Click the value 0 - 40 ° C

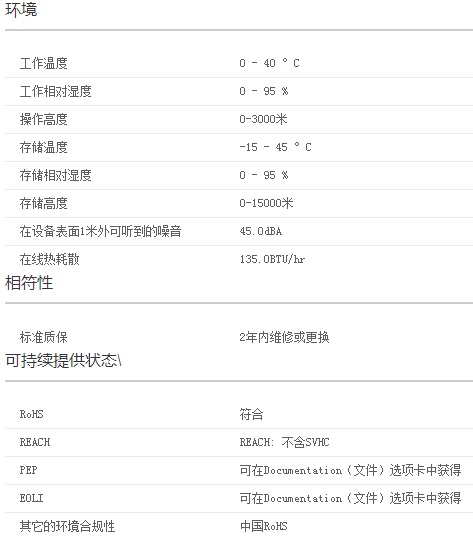(x=269, y=63)
